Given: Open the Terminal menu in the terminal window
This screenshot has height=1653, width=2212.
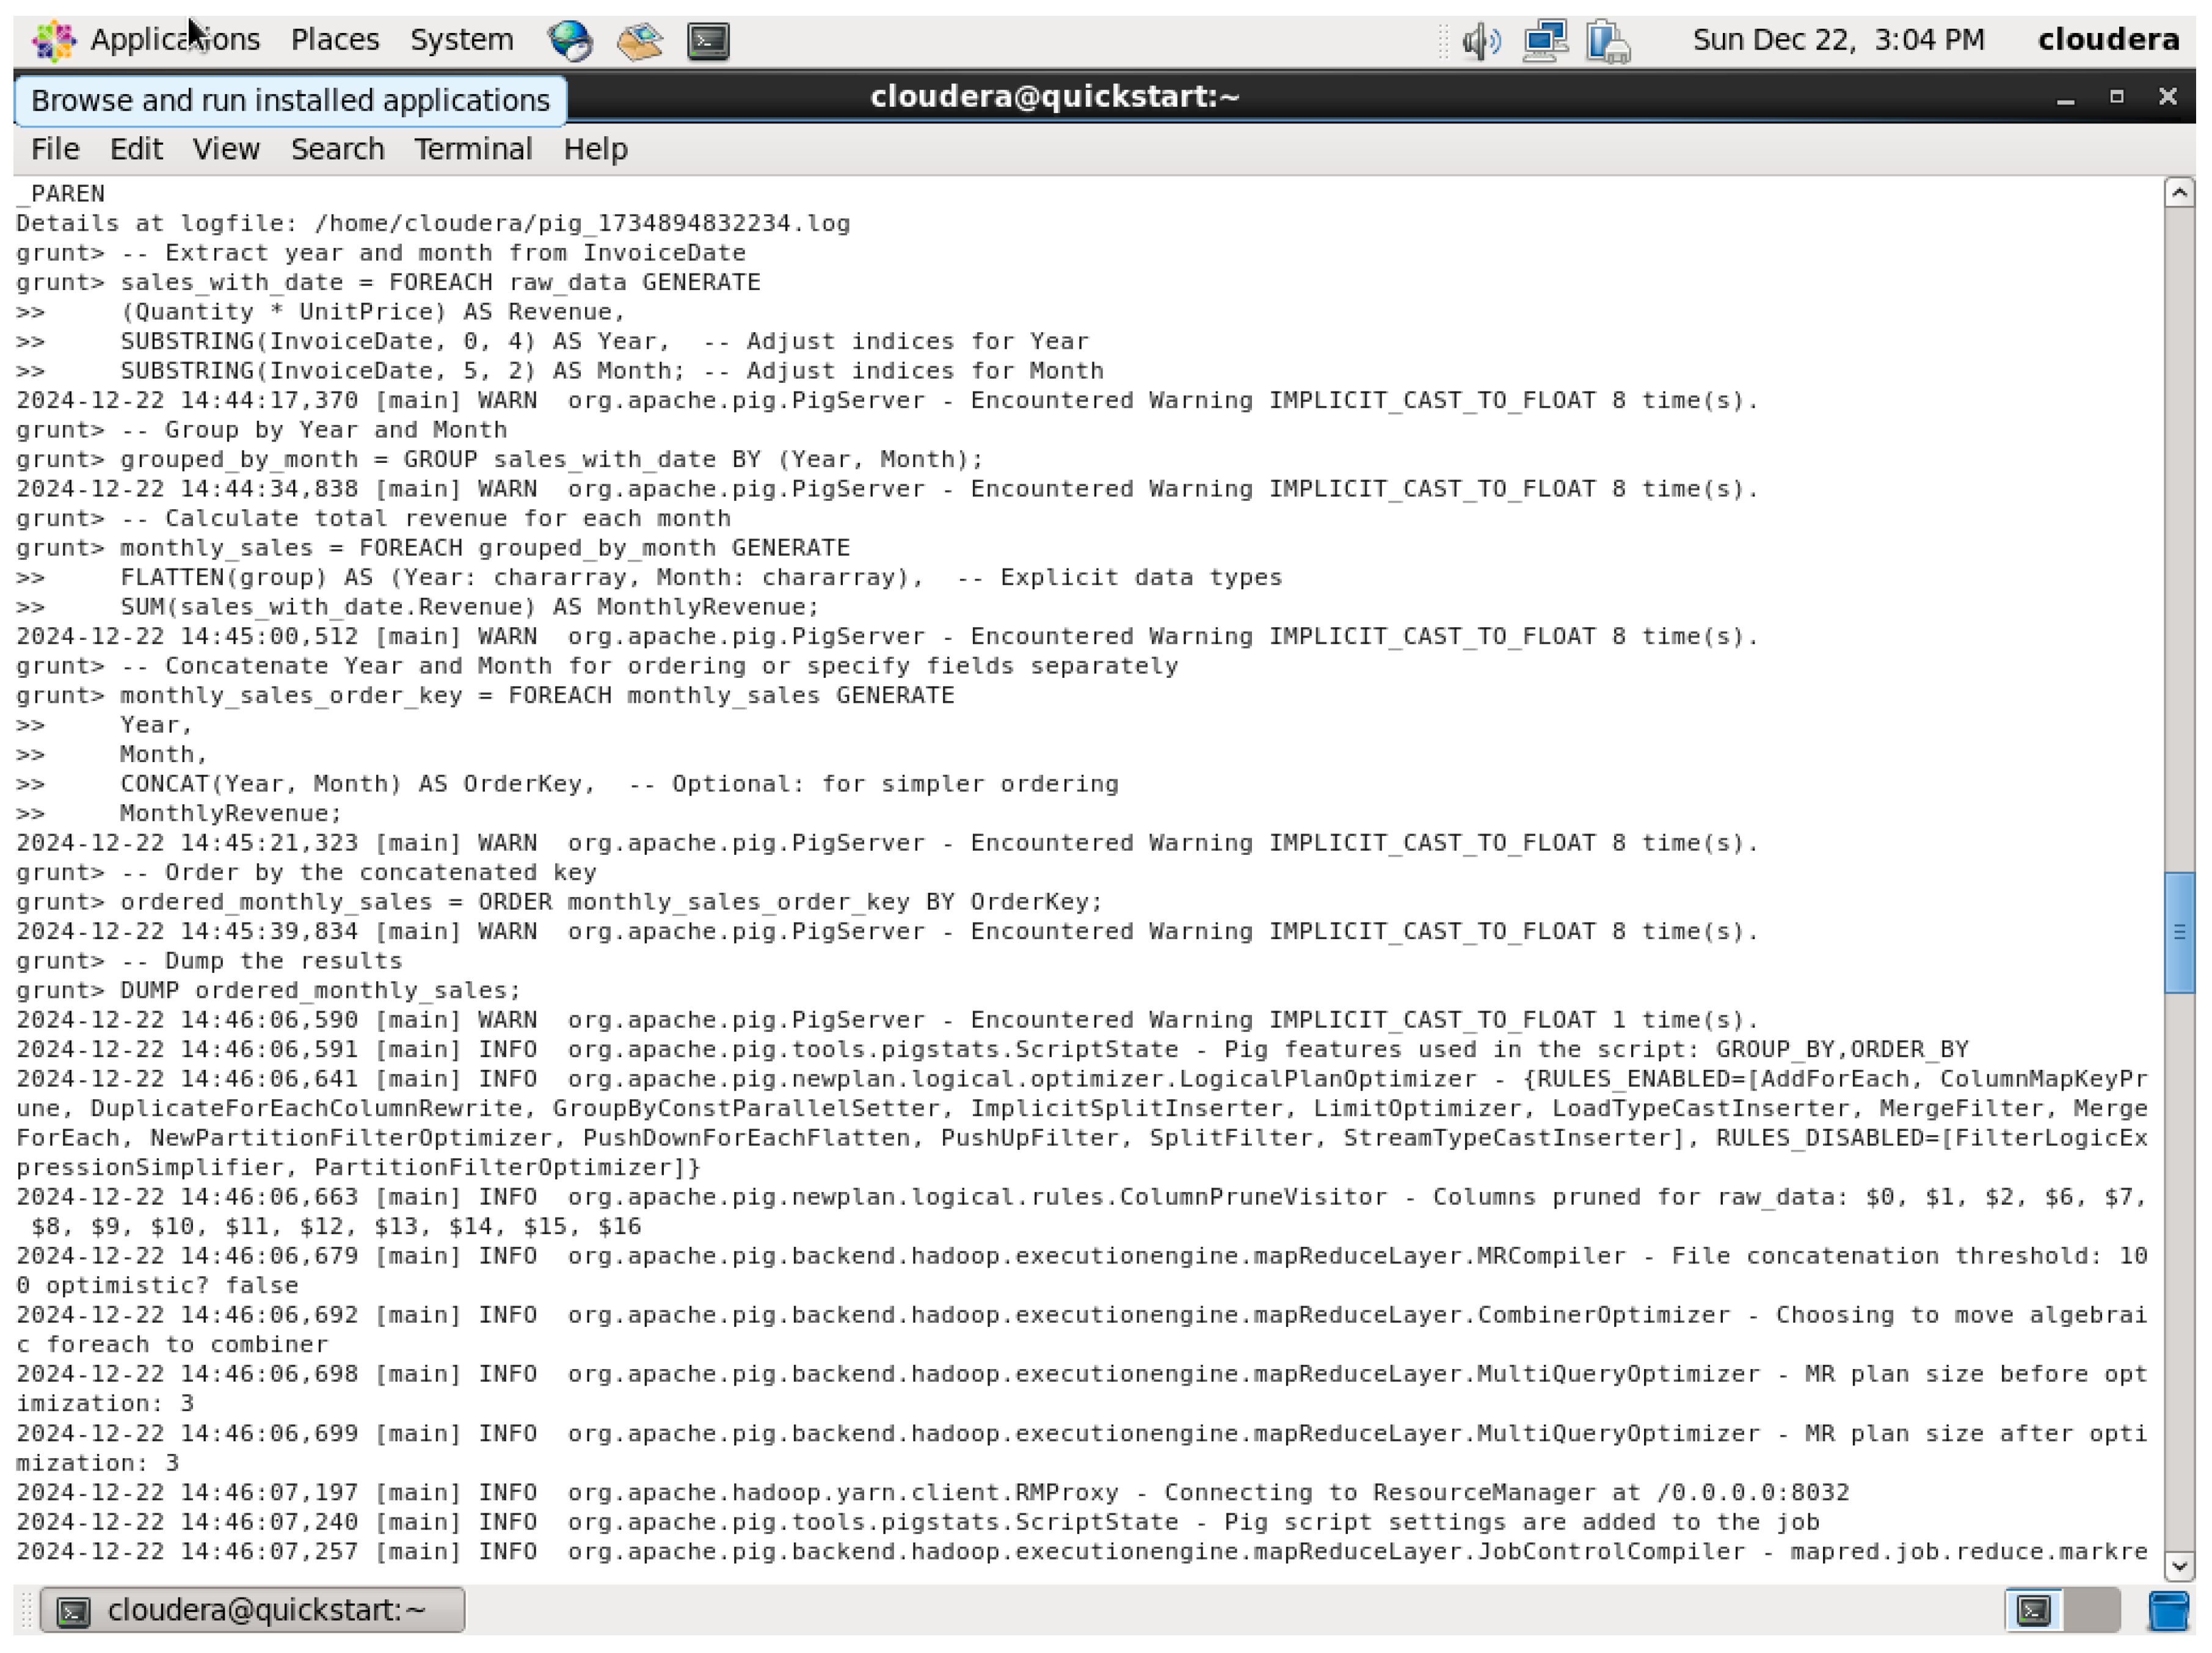Looking at the screenshot, I should pyautogui.click(x=473, y=148).
